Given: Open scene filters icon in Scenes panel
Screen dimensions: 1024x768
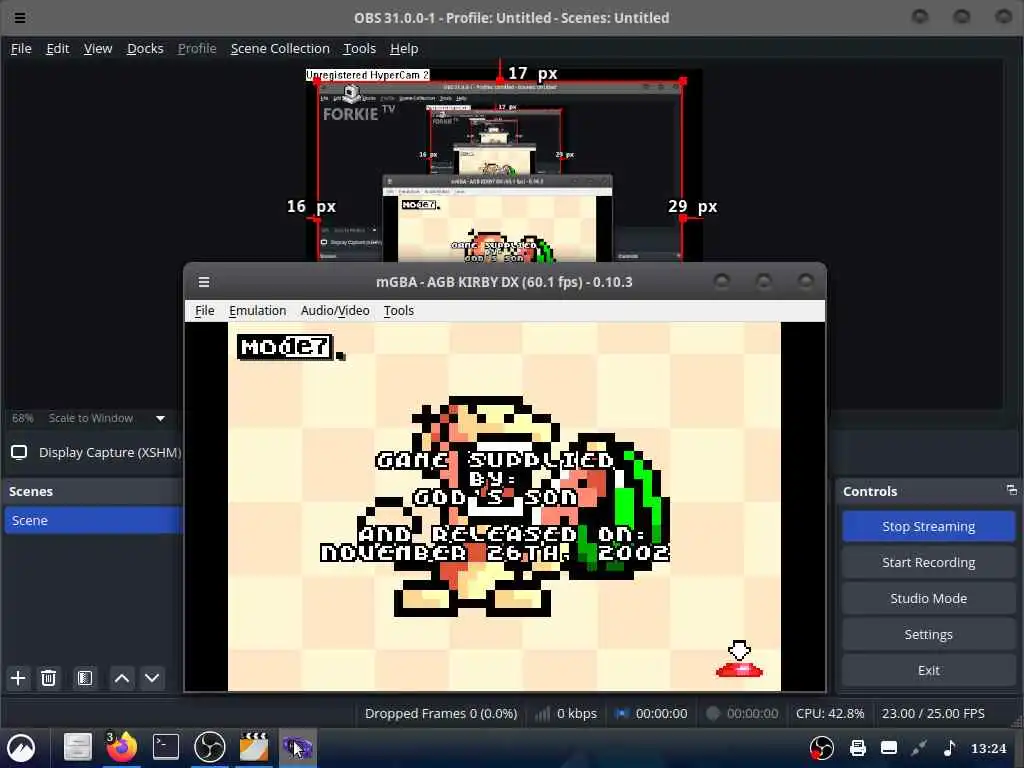Looking at the screenshot, I should [x=85, y=678].
